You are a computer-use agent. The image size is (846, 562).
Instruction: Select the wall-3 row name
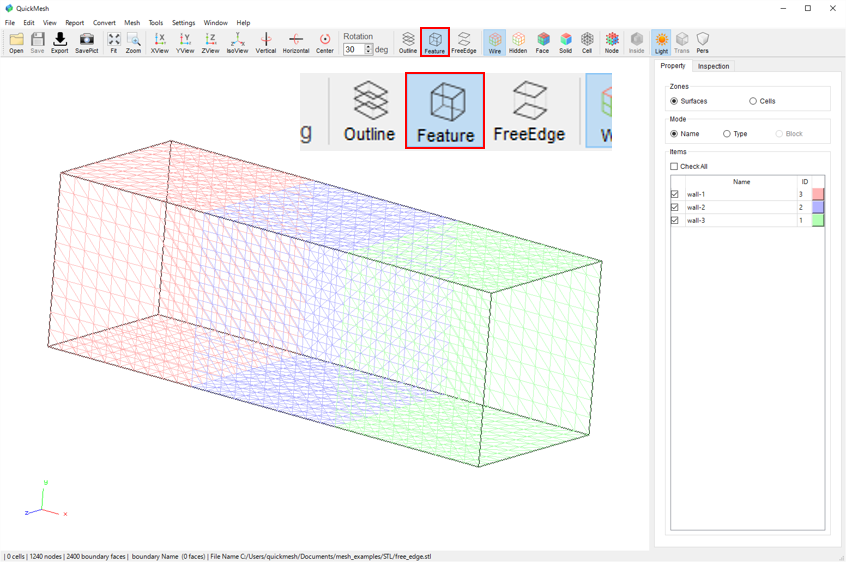tap(696, 220)
